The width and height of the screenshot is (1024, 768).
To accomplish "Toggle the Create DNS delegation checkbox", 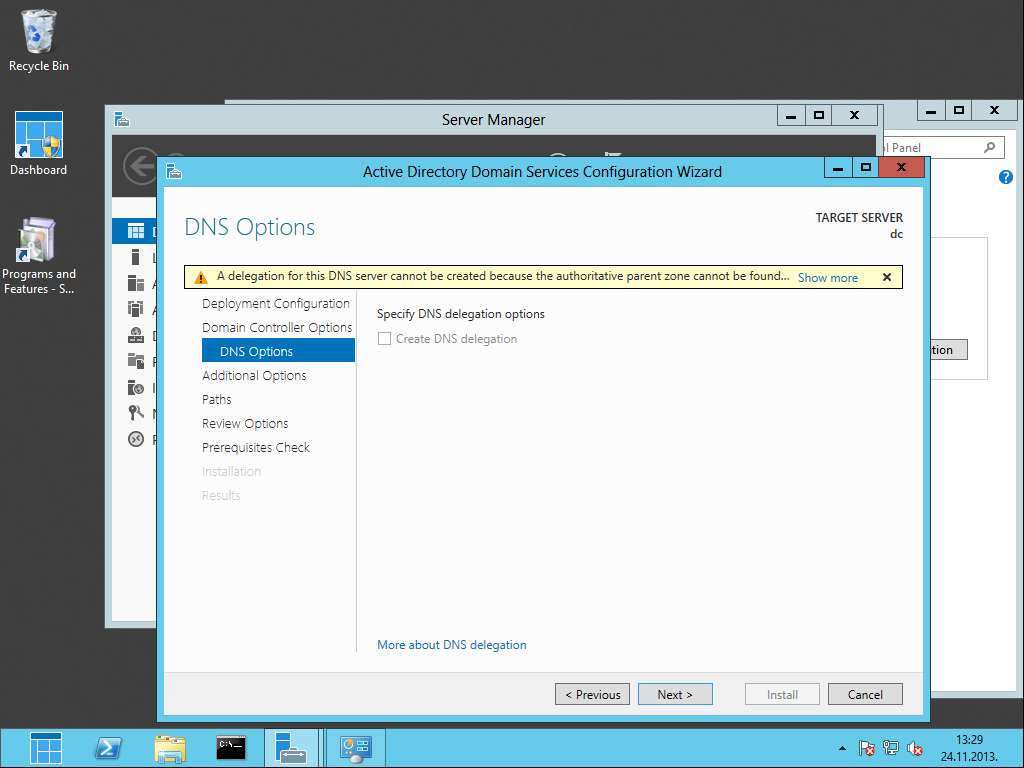I will tap(385, 339).
